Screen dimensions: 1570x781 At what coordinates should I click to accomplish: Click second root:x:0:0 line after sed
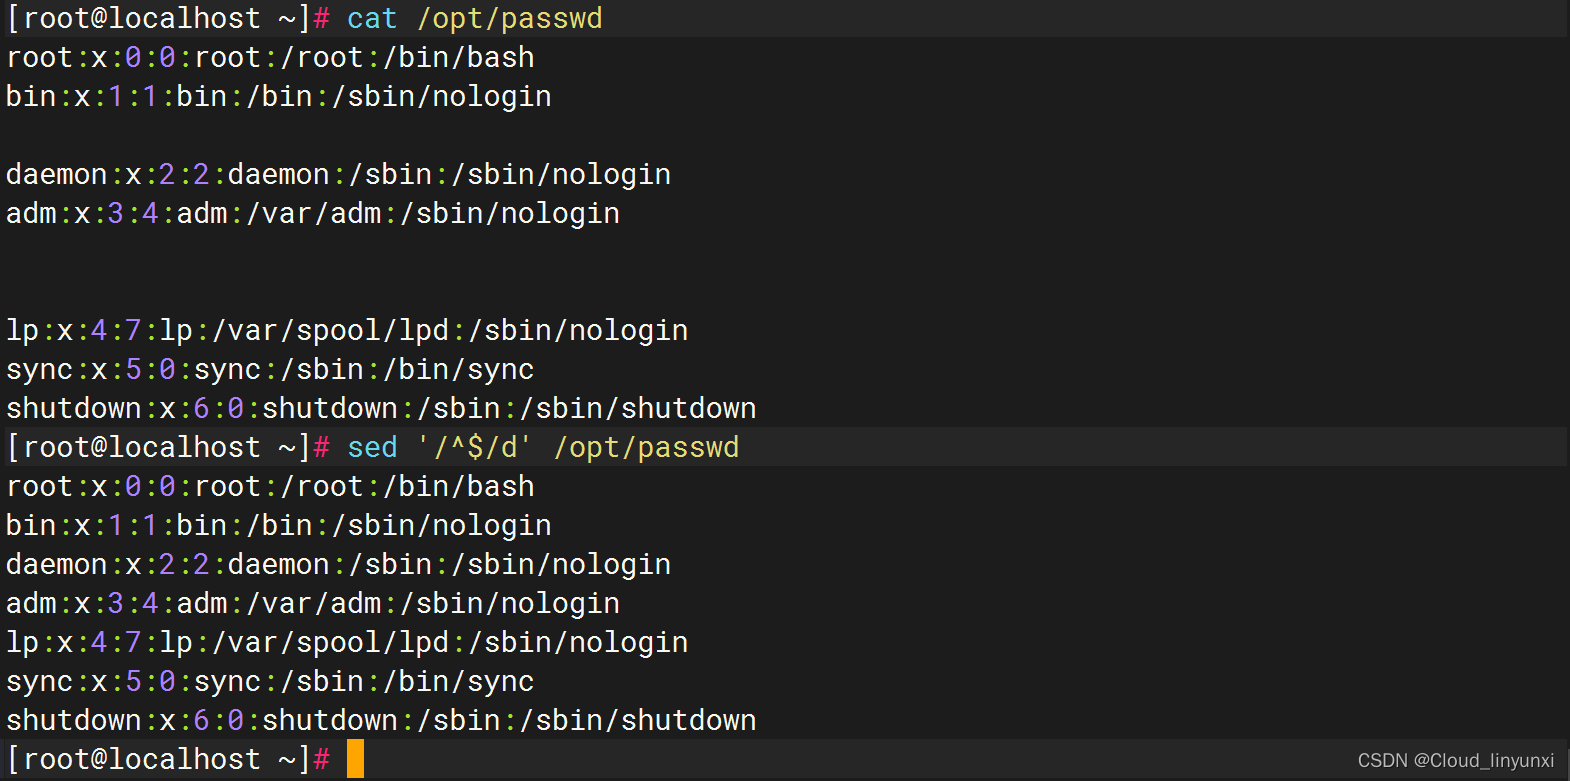pyautogui.click(x=270, y=487)
